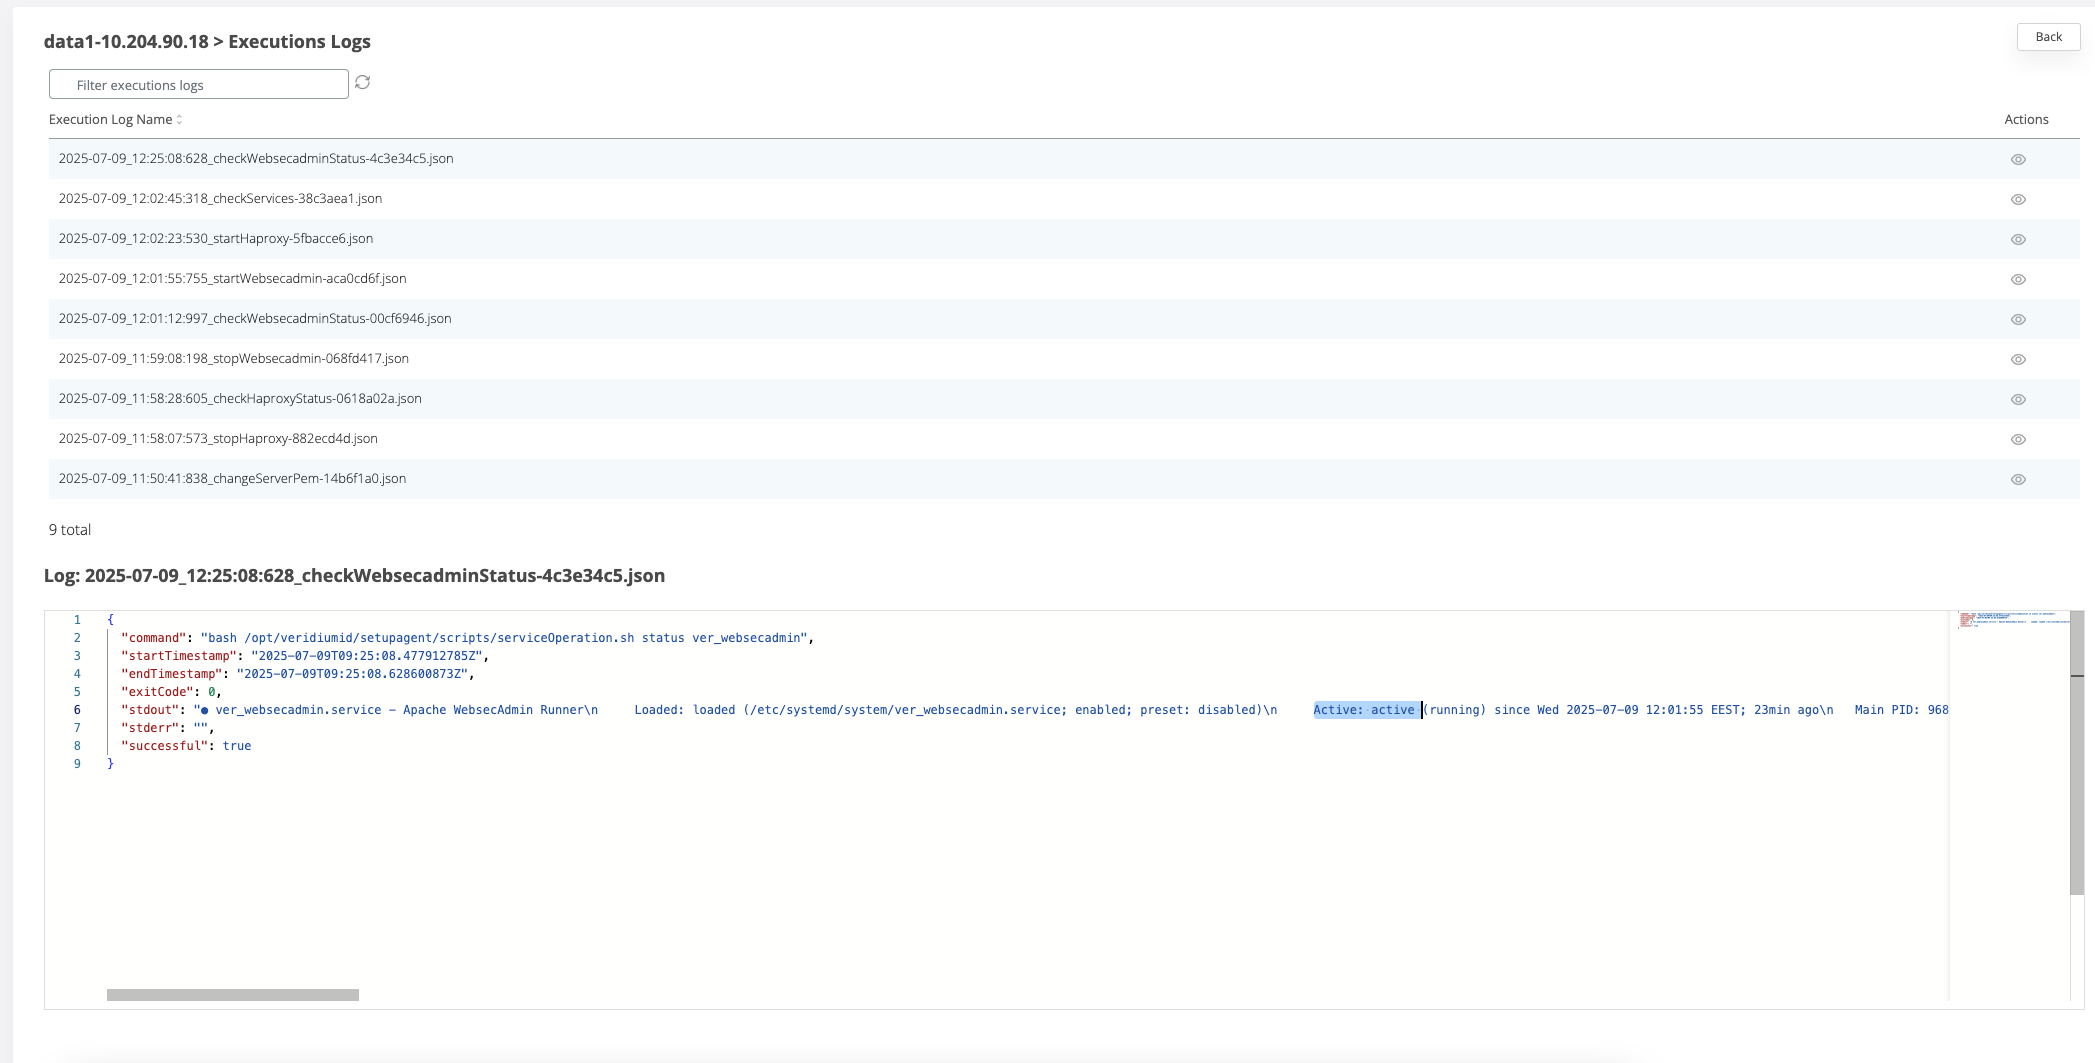This screenshot has height=1063, width=2095.
Task: Open checkServices-38c3aea1 log with eye icon
Action: (2018, 200)
